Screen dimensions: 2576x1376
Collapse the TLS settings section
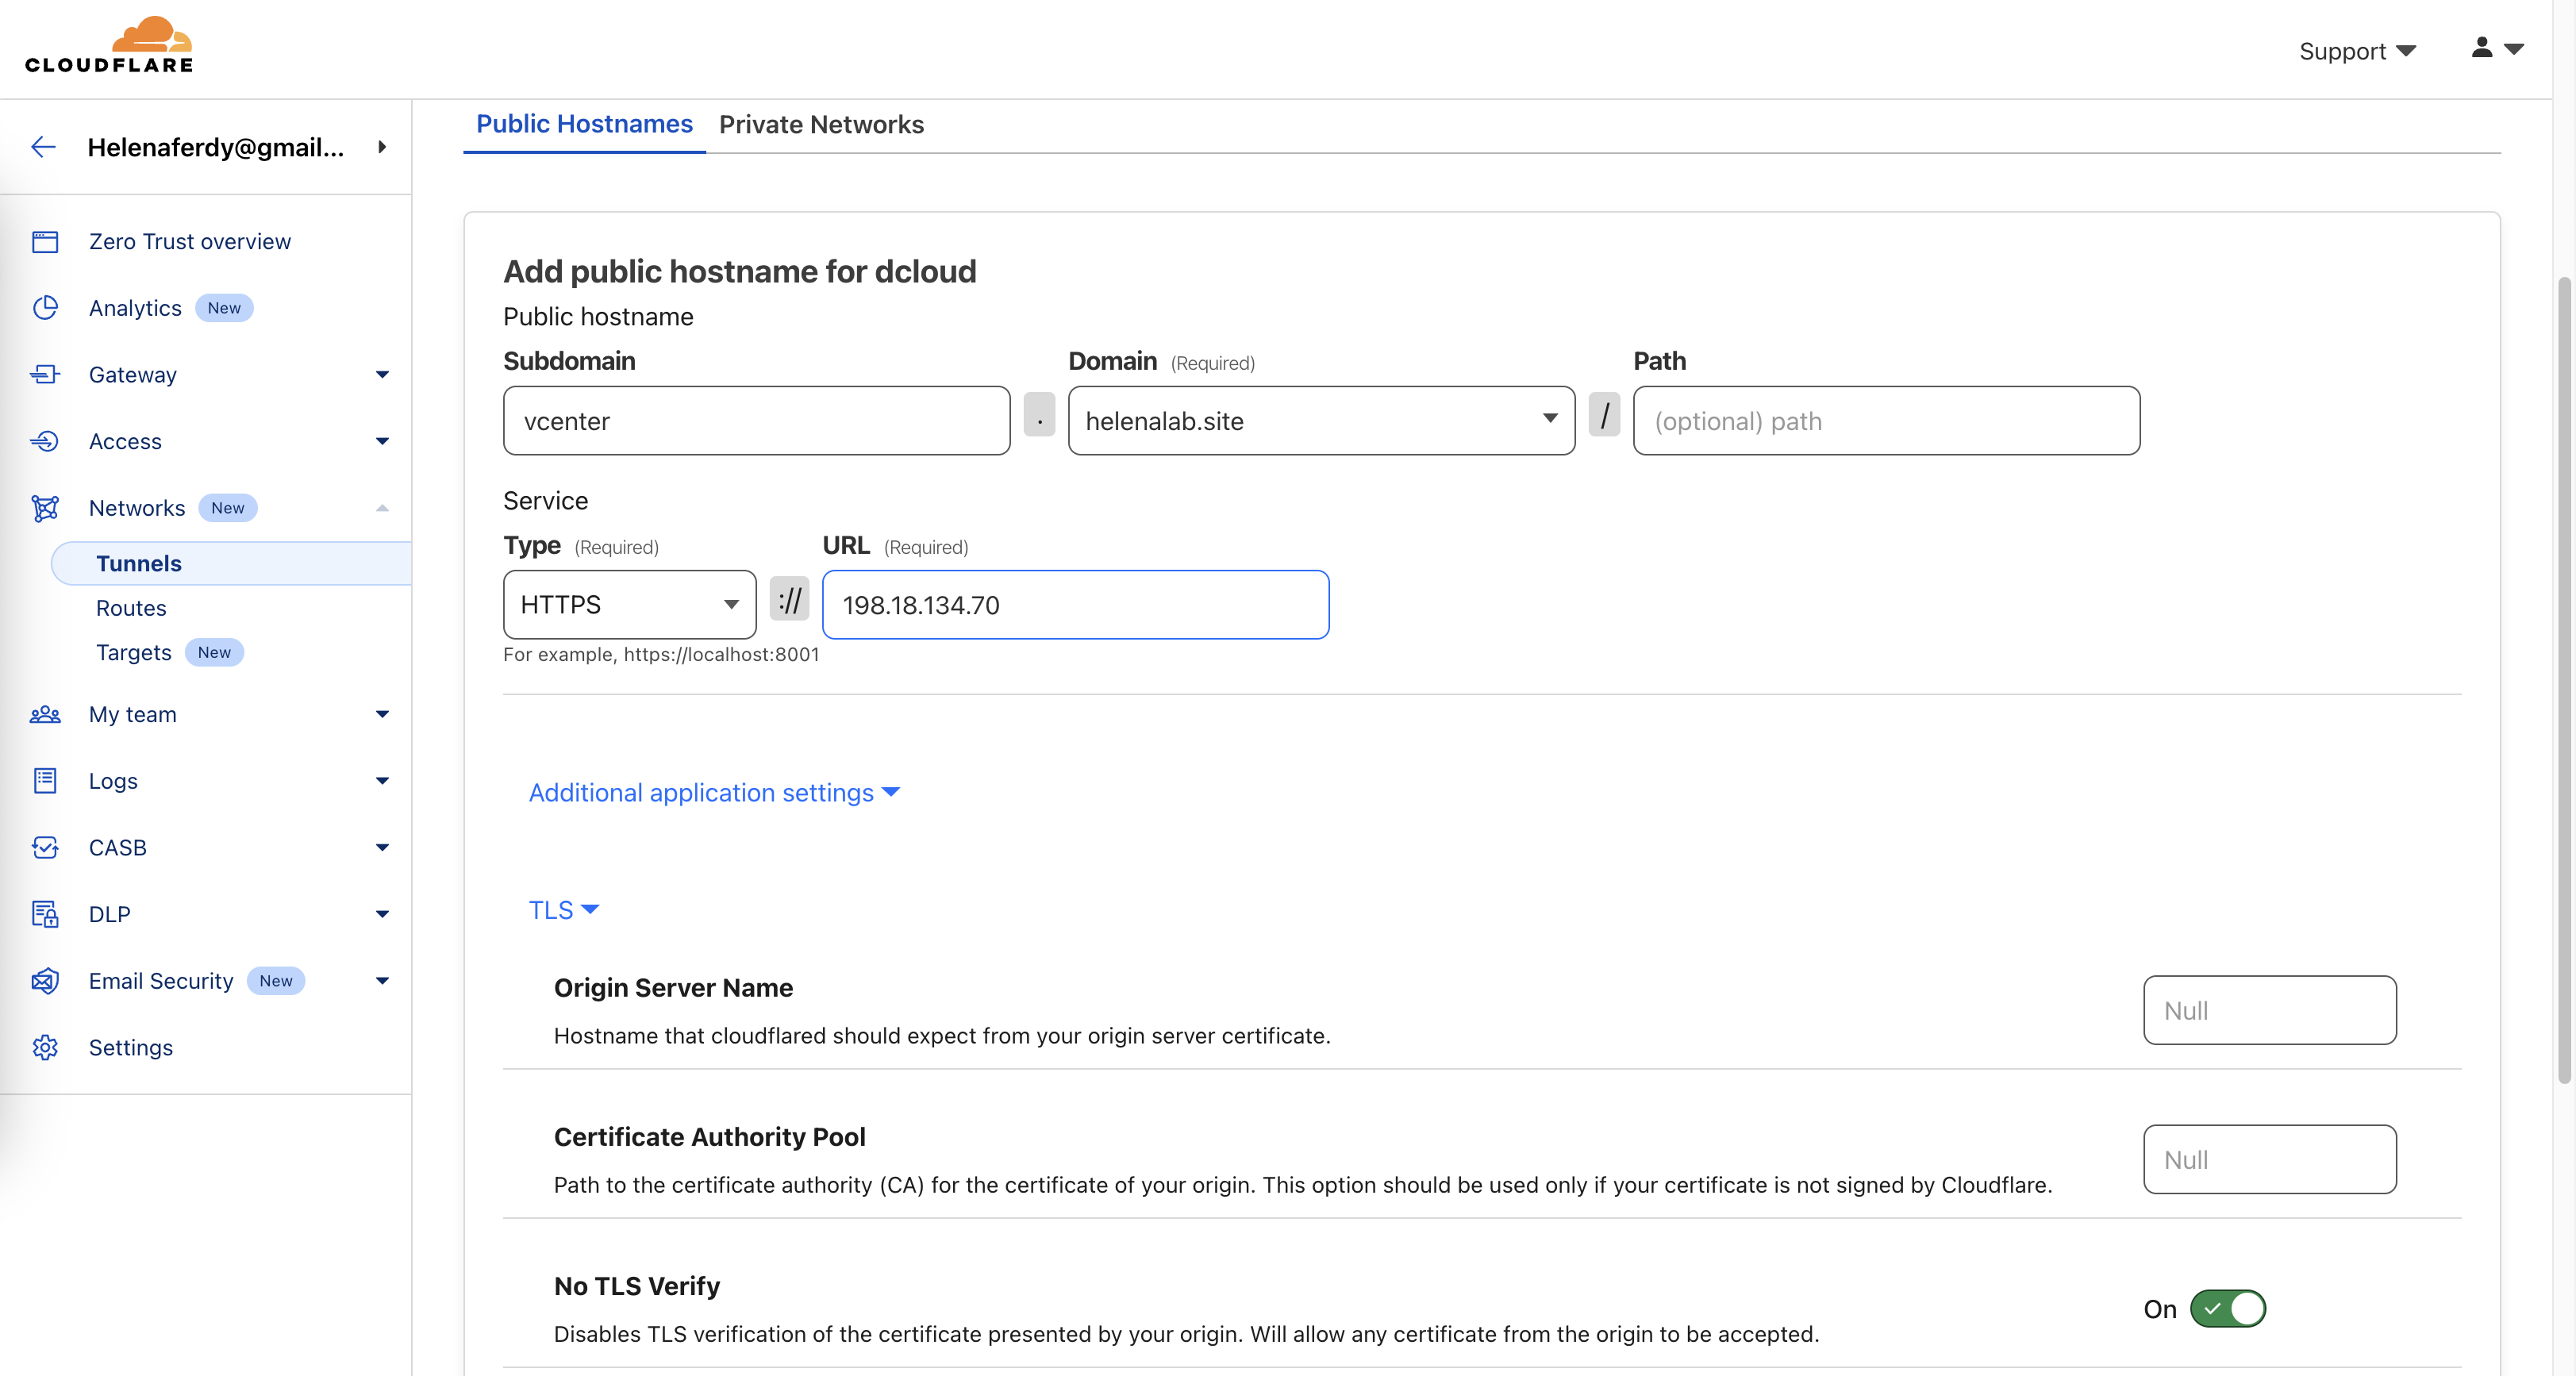pos(563,910)
